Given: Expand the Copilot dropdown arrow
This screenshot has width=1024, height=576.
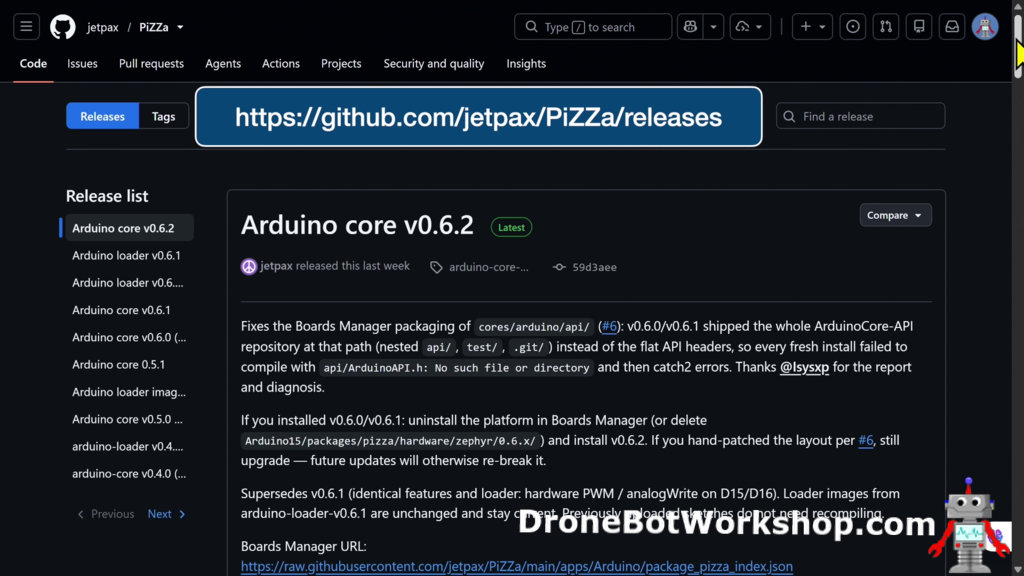Looking at the screenshot, I should coord(714,27).
